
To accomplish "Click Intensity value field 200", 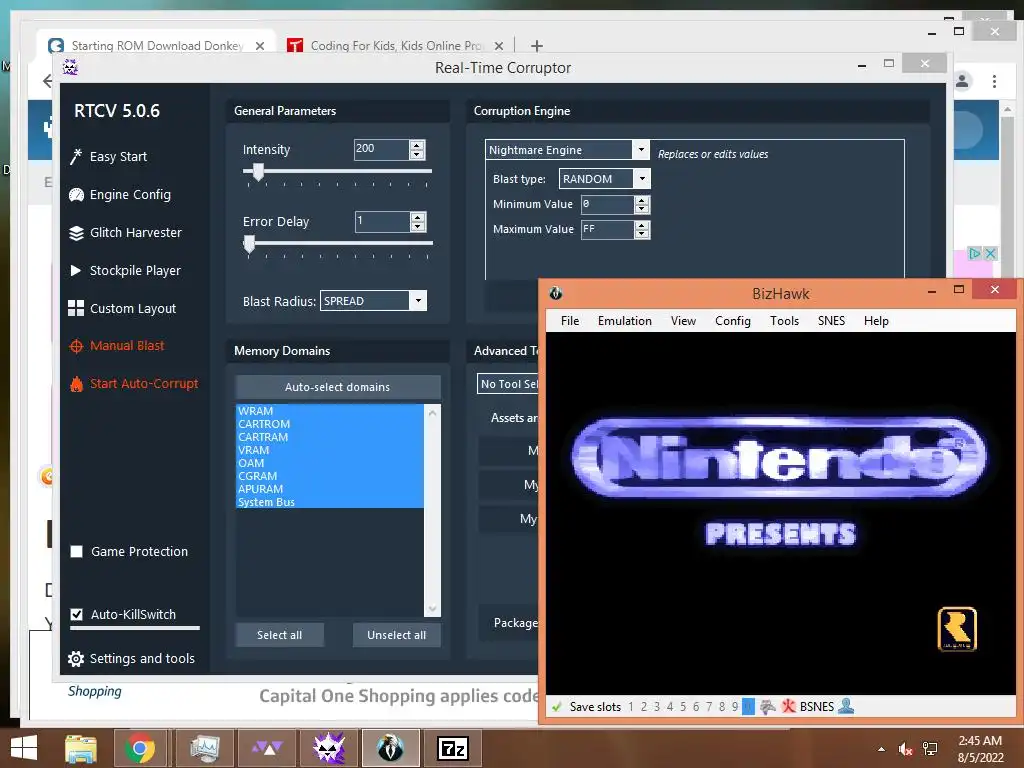I will [x=381, y=149].
